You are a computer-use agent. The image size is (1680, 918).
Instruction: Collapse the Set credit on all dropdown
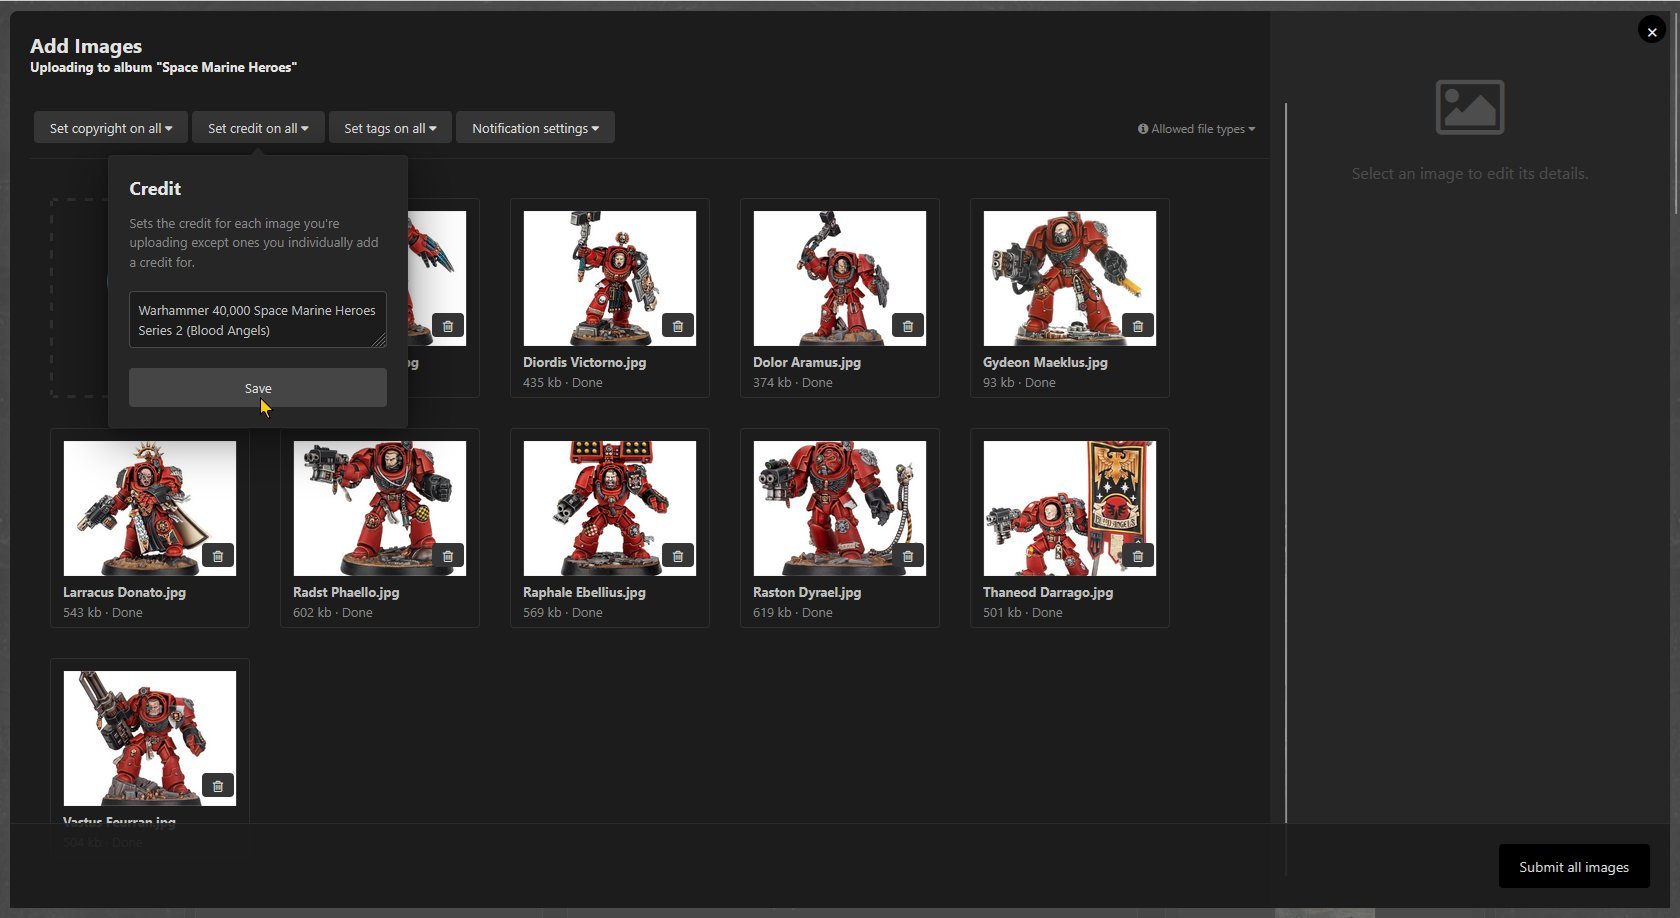[258, 128]
